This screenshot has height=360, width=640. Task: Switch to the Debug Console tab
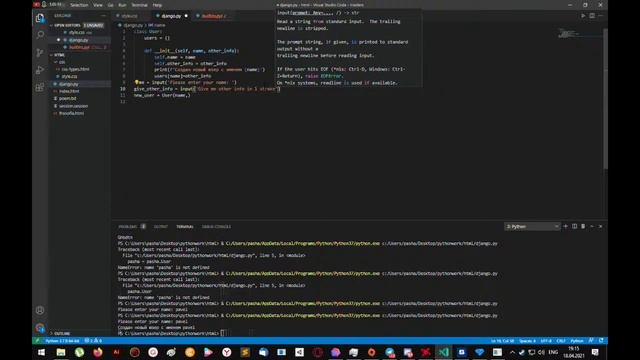point(216,227)
